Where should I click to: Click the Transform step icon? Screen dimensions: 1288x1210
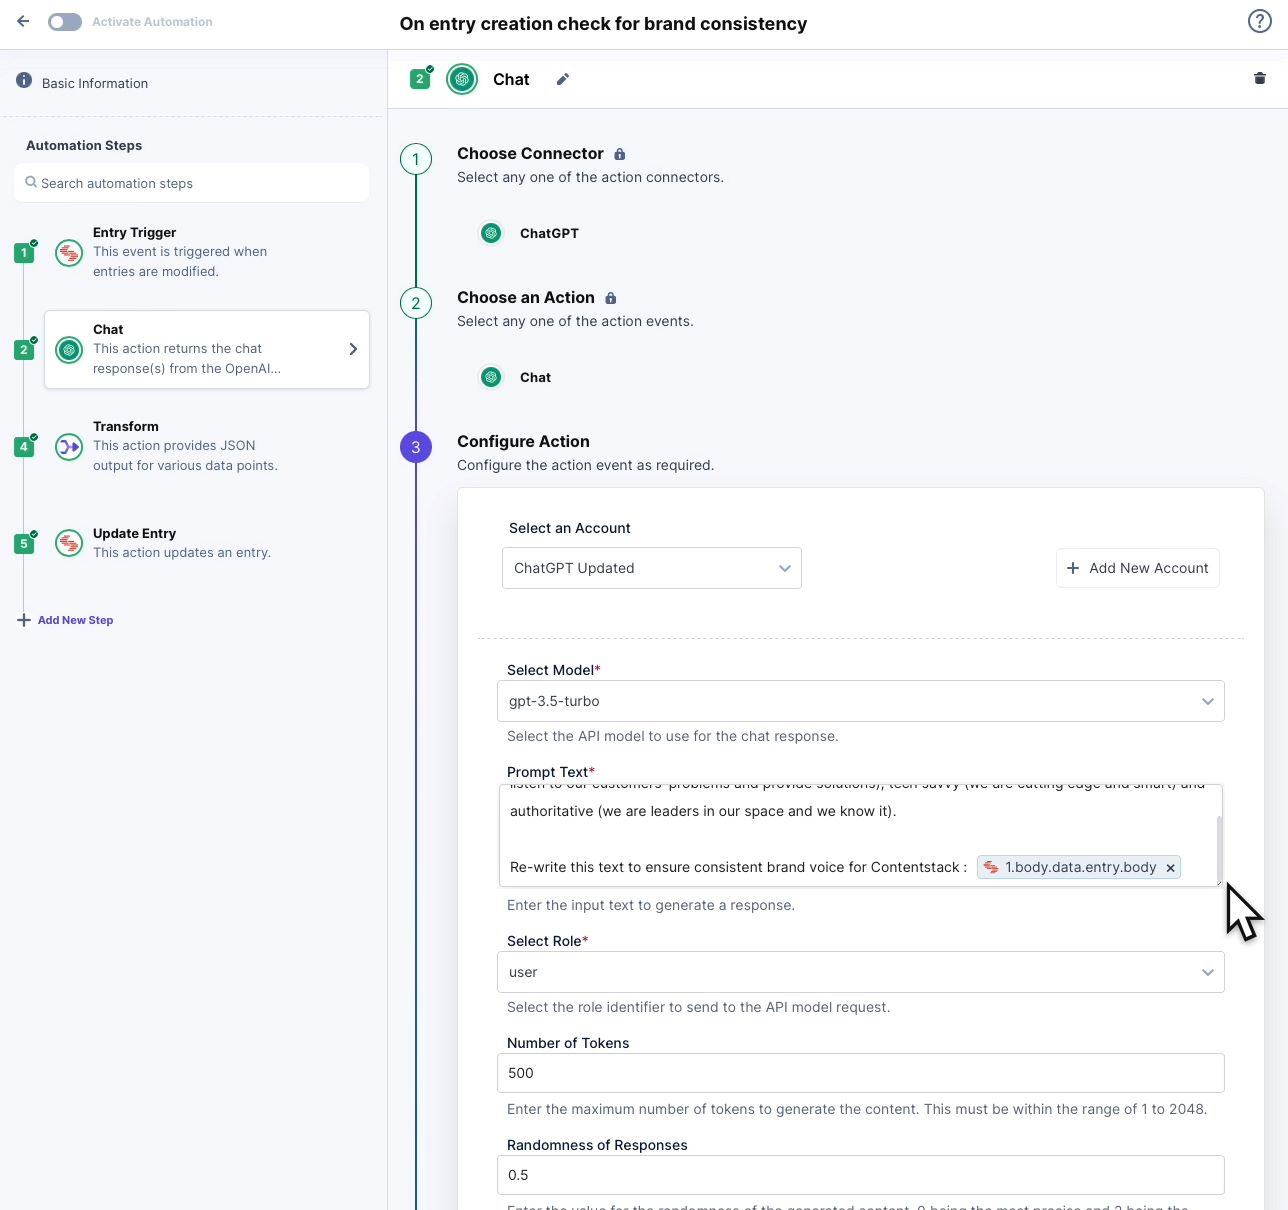click(69, 447)
